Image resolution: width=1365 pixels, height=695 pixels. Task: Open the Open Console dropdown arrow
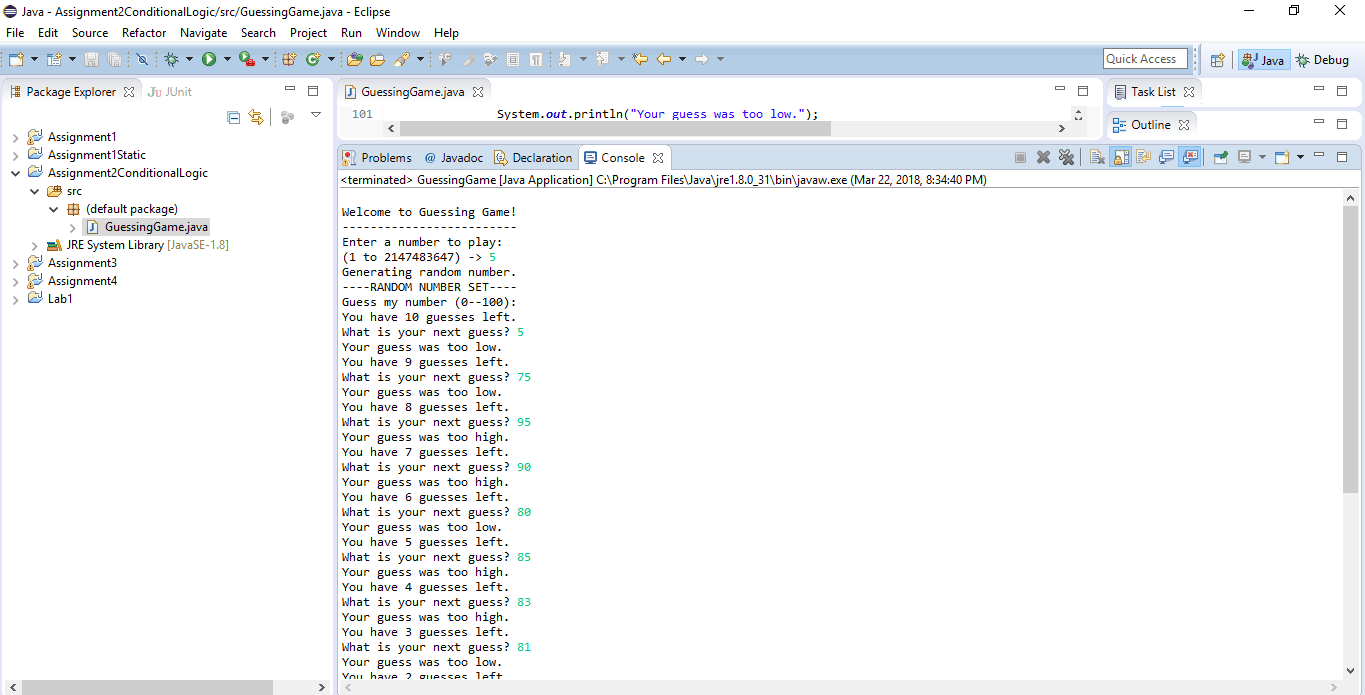click(1300, 157)
